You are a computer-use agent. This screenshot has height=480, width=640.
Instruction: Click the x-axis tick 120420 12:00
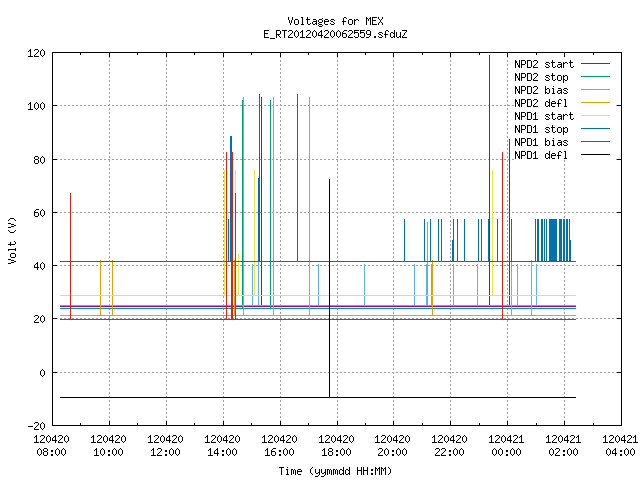[165, 446]
